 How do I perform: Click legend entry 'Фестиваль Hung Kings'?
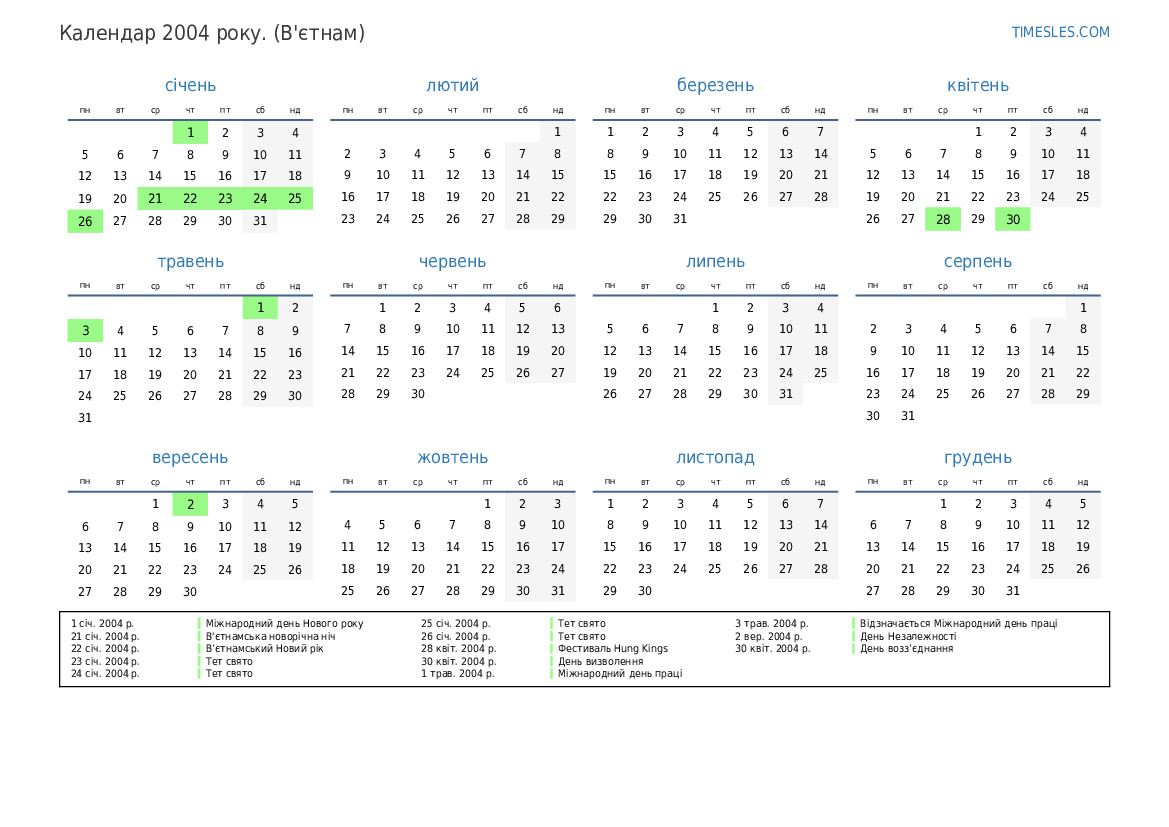coord(613,649)
